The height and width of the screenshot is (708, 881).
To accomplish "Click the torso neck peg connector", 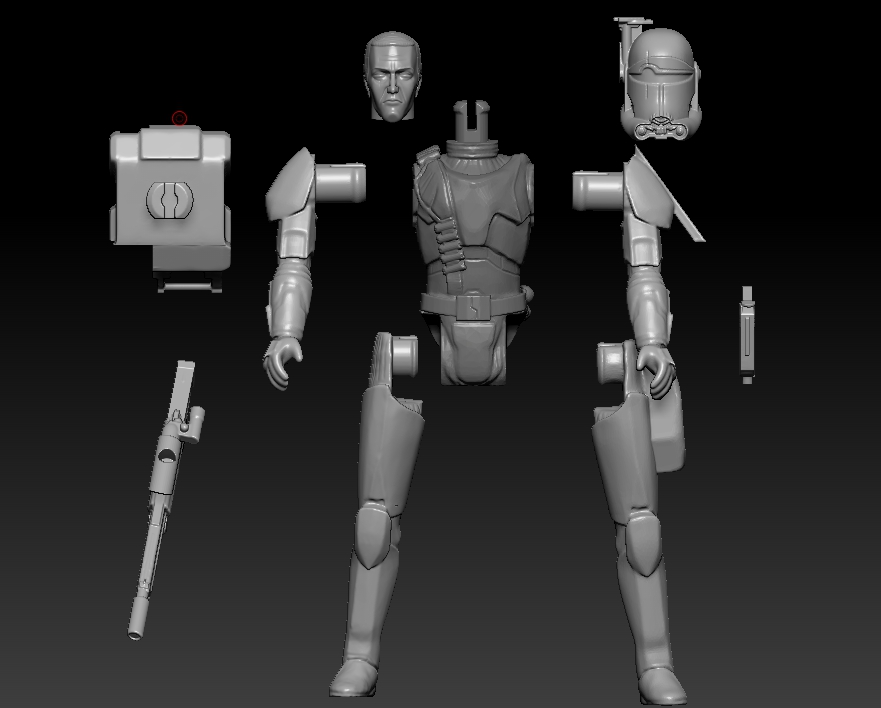I will point(473,122).
